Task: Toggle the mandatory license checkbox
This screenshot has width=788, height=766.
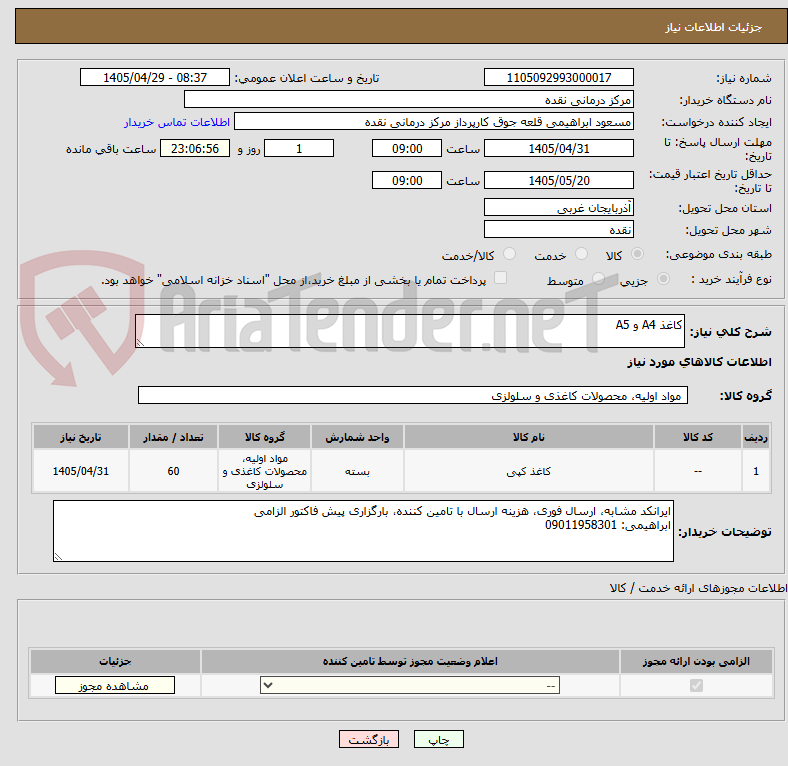Action: coord(696,685)
